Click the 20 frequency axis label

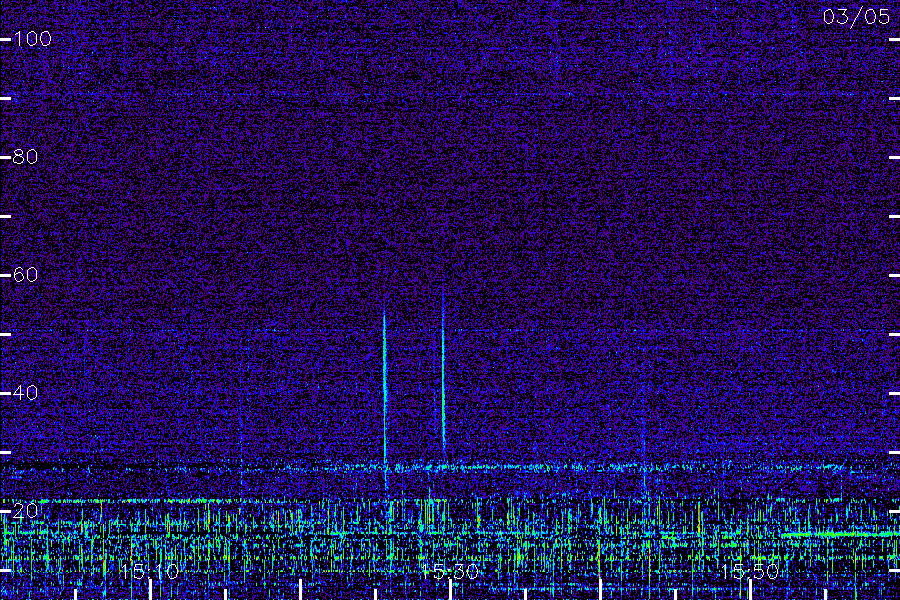[25, 510]
